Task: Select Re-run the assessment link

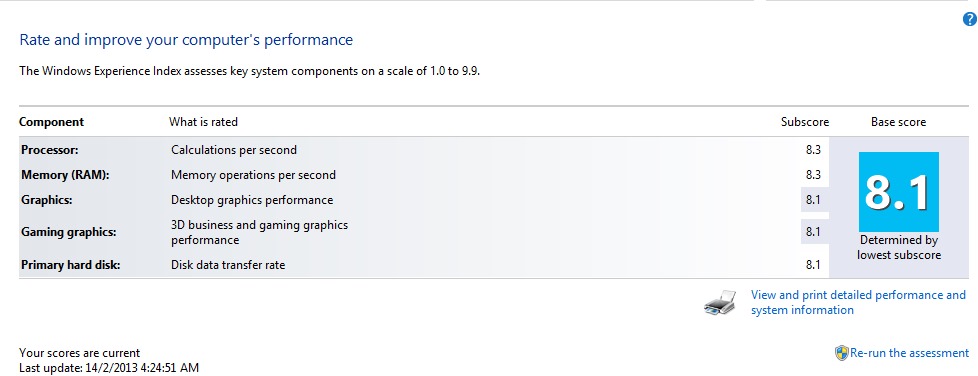Action: click(909, 353)
